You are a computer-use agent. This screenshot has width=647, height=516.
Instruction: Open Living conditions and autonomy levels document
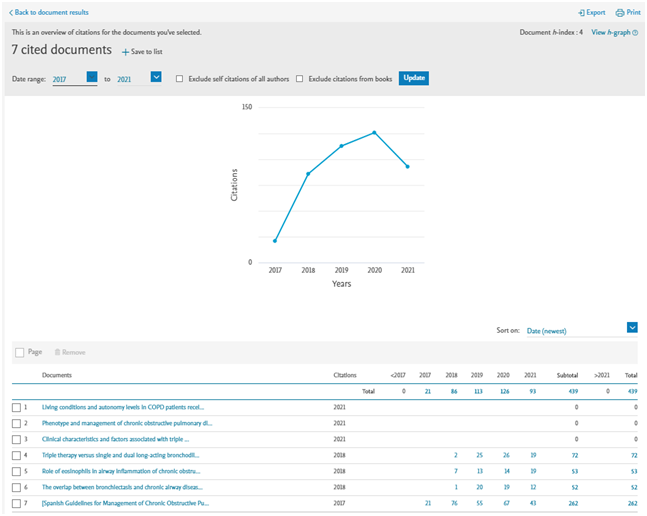tap(122, 408)
